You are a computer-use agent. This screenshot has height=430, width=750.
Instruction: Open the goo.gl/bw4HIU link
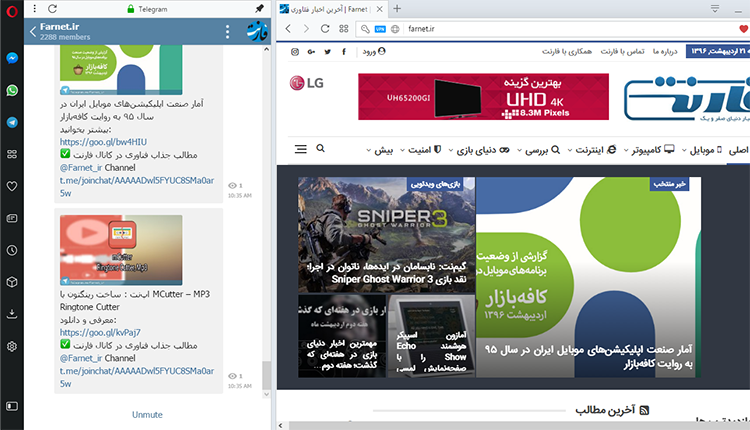point(103,142)
